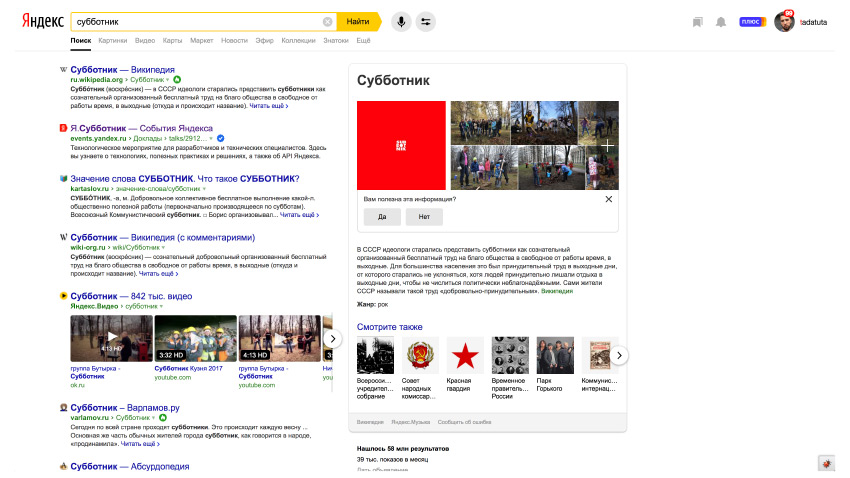850x478 pixels.
Task: Switch to the 'Маркет' tab
Action: [x=202, y=41]
